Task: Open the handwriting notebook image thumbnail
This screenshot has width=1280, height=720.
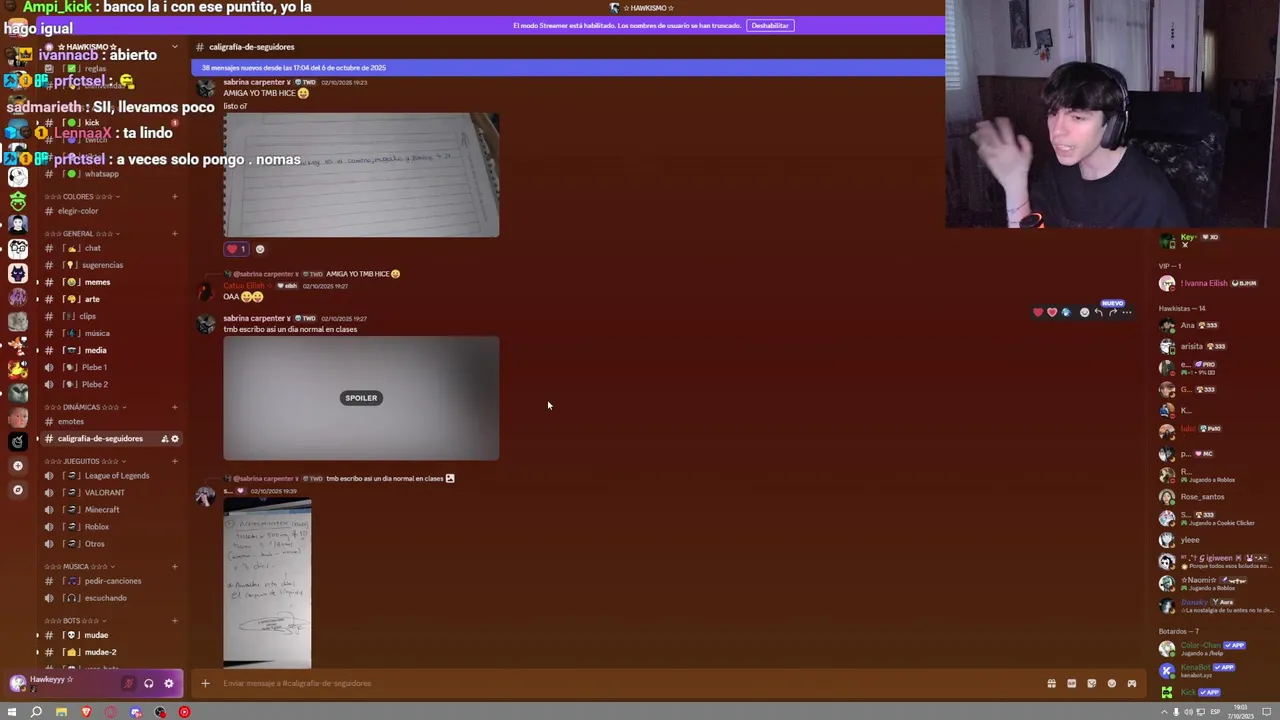Action: click(361, 175)
